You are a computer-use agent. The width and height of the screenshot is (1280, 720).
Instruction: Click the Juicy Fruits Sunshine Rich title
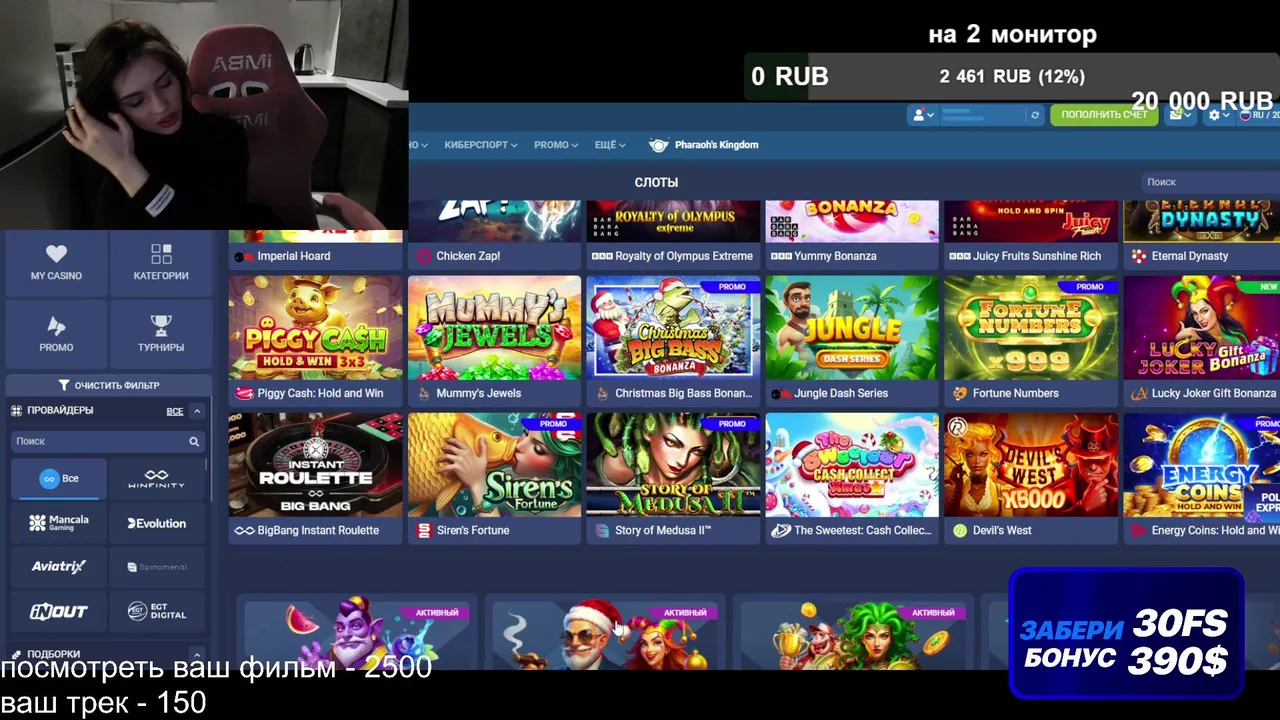1037,256
